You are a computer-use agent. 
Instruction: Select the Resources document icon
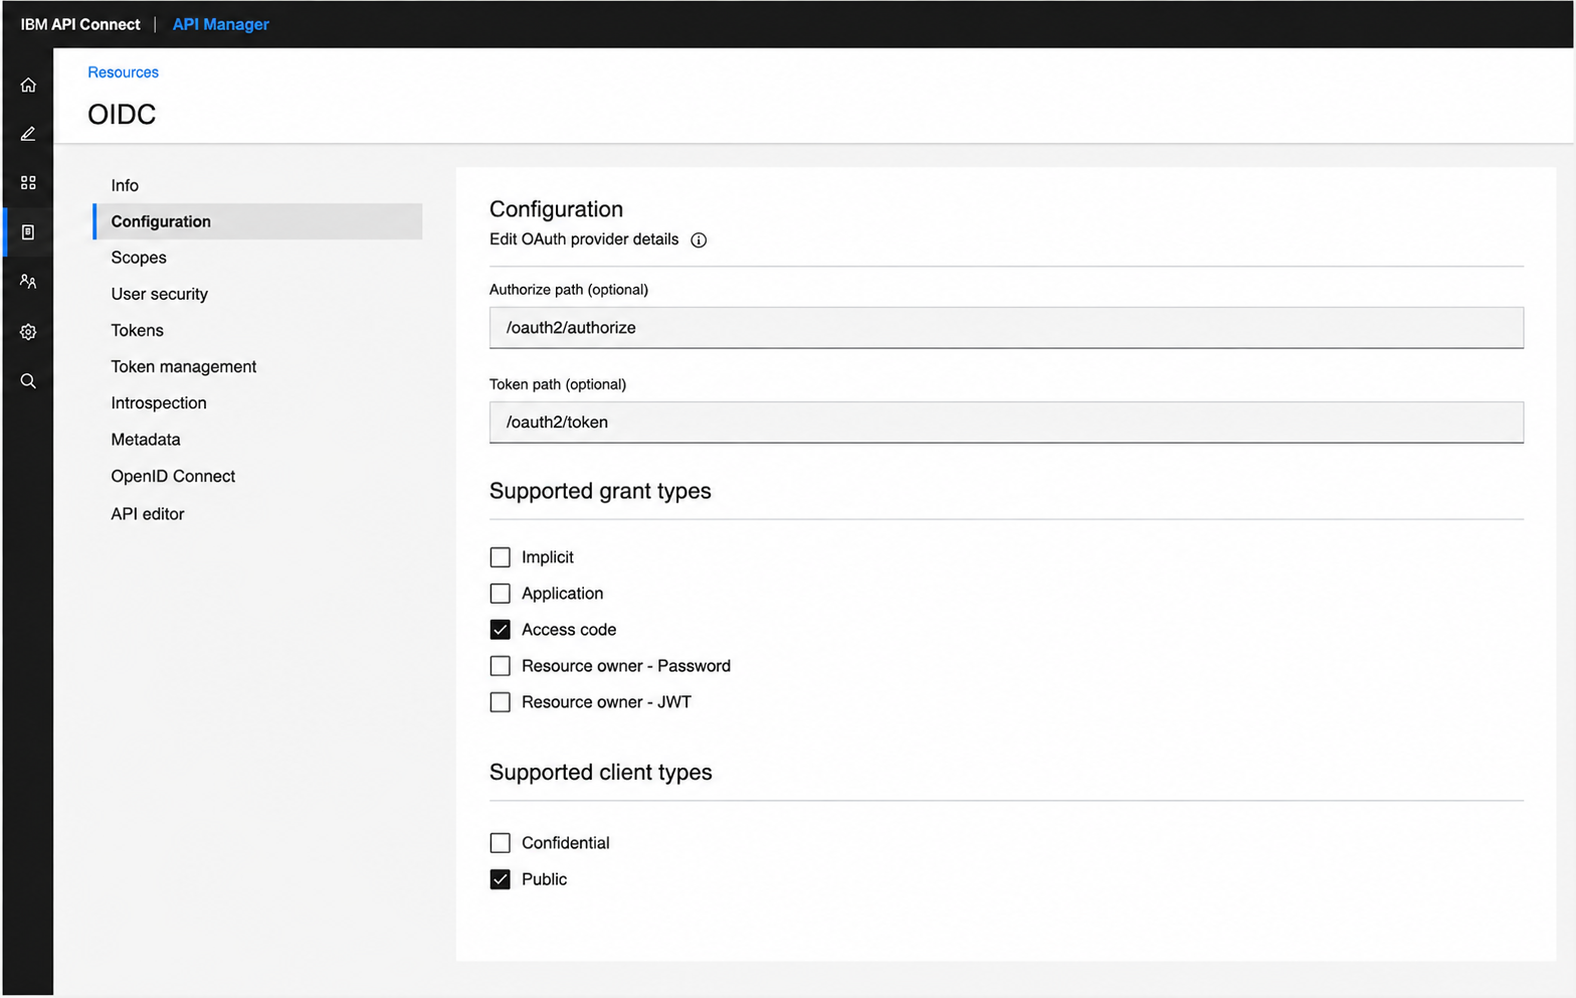pos(28,232)
